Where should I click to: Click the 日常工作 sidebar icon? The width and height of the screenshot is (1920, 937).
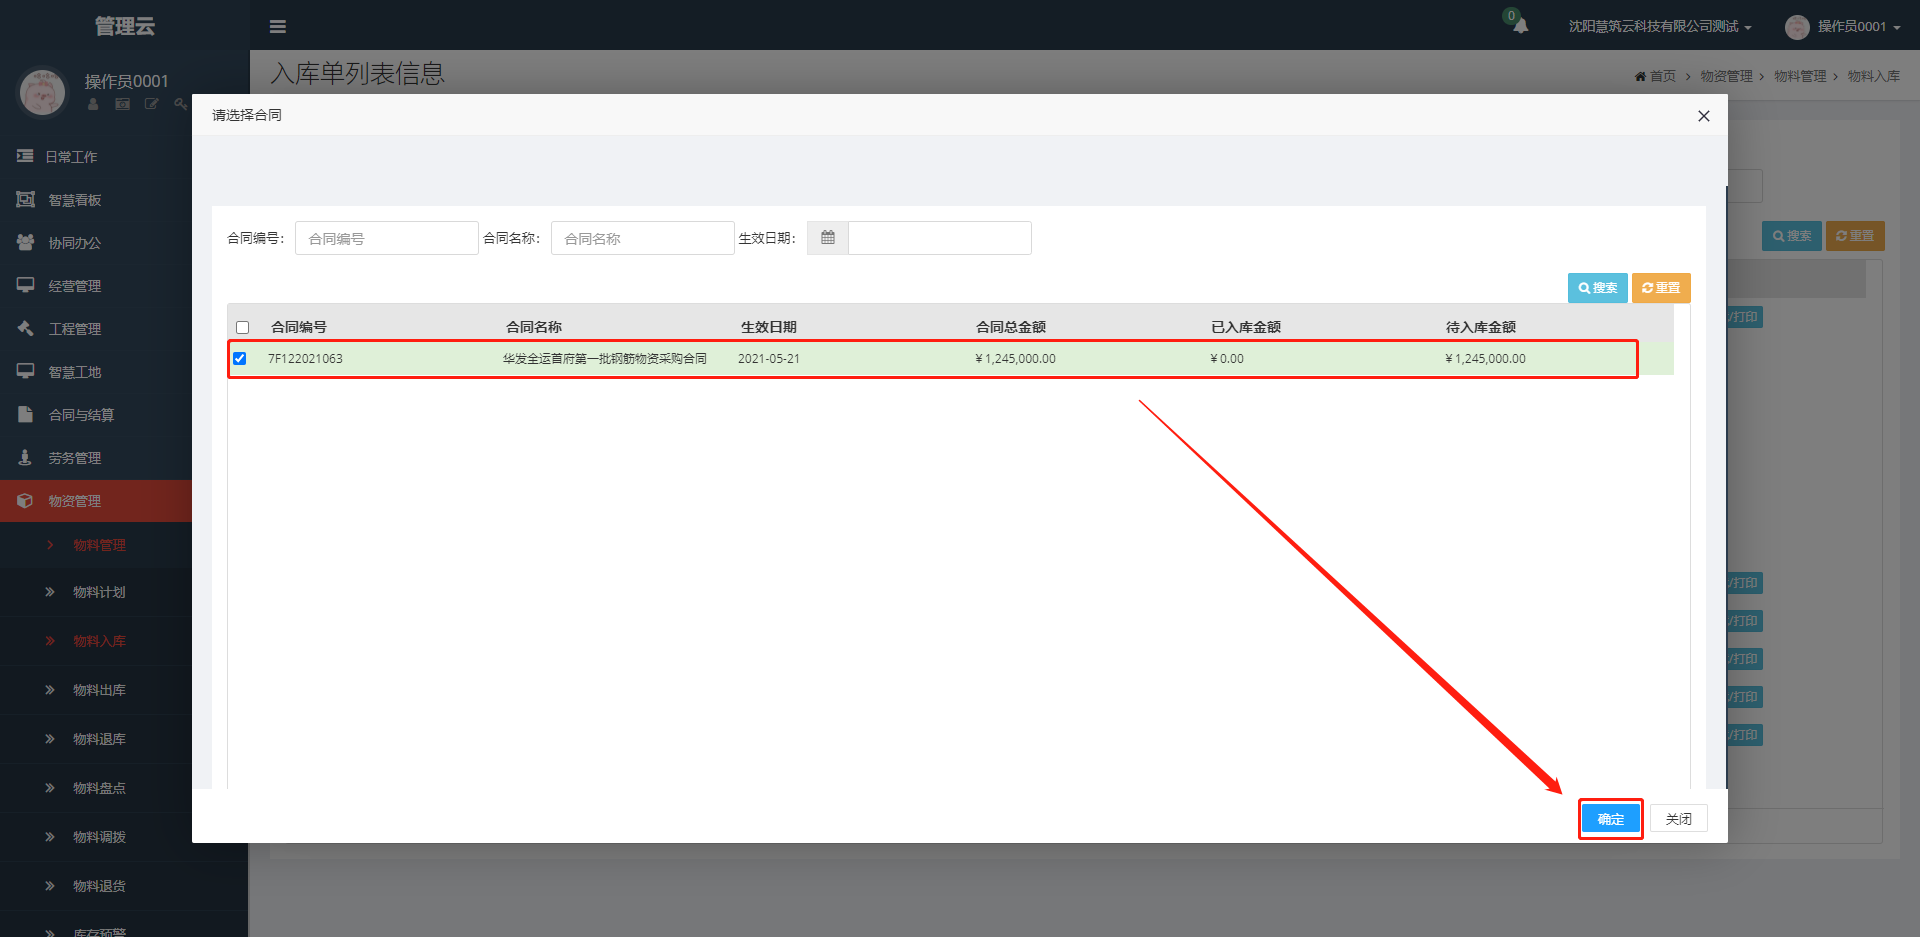25,156
